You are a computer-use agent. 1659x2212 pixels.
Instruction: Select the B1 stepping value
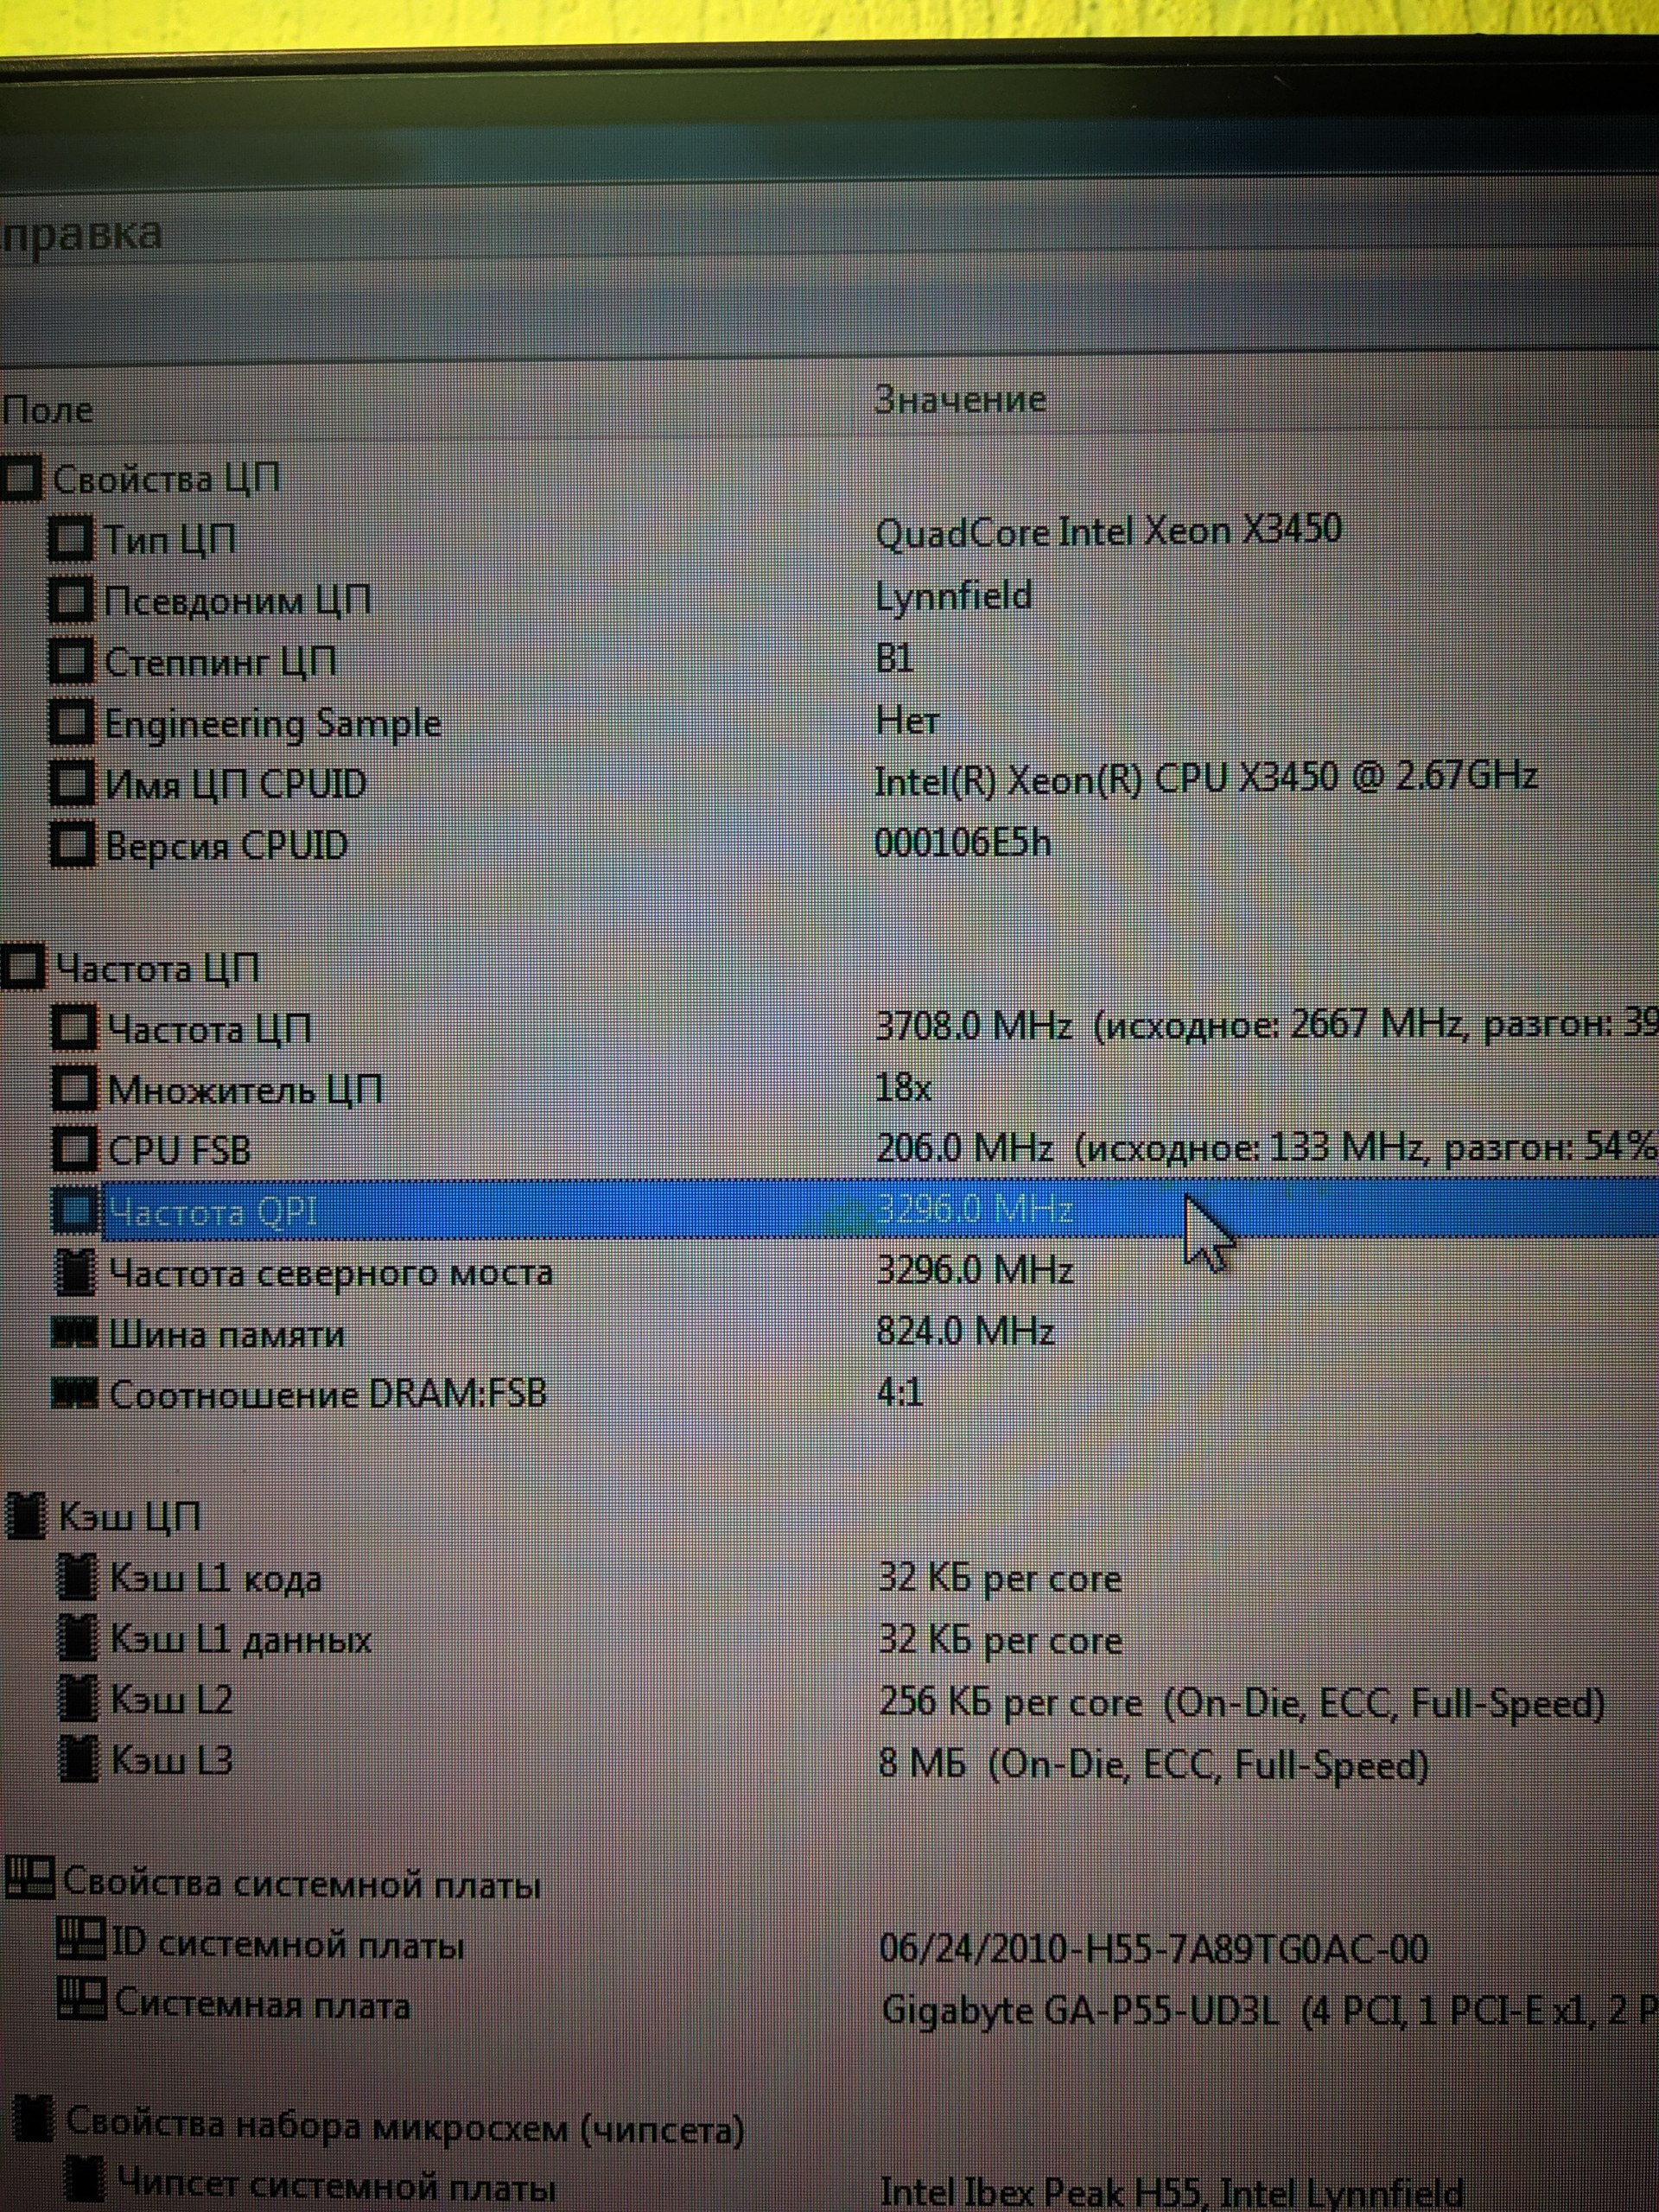(x=895, y=658)
